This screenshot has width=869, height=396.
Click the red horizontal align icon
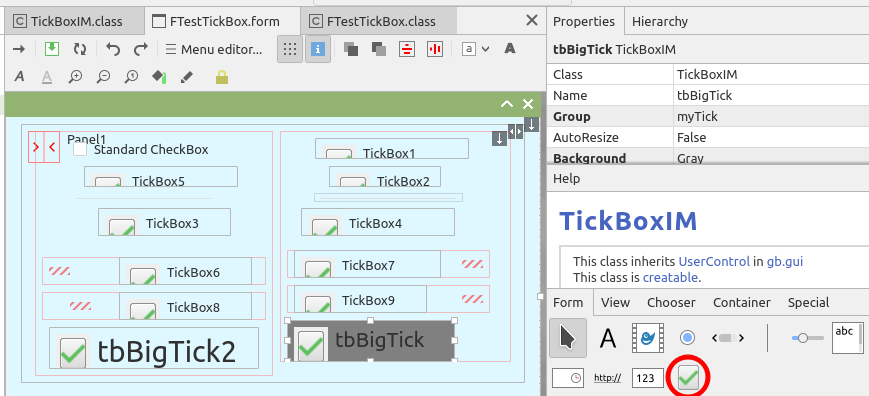[407, 49]
